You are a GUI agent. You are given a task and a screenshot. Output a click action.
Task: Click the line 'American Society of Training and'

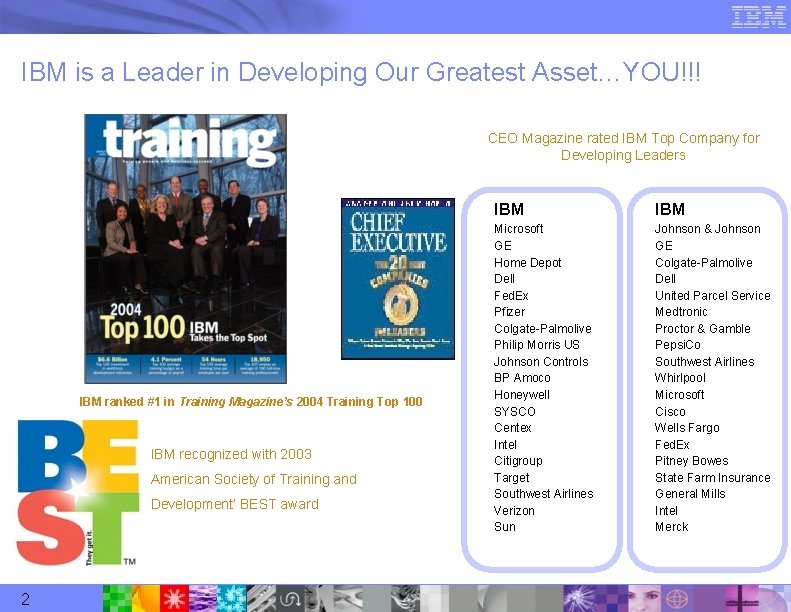[254, 479]
